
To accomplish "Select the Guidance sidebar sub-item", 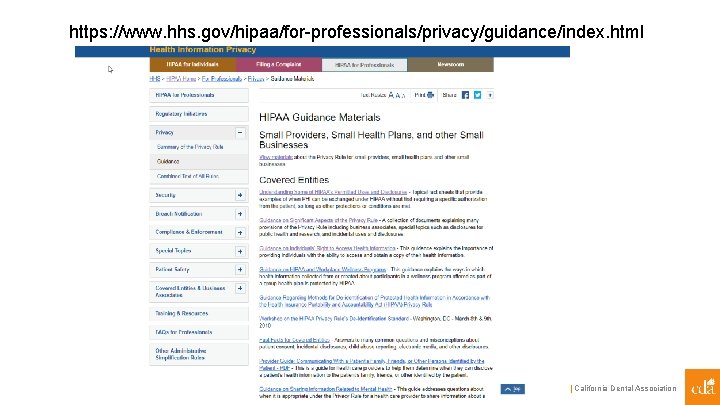I will point(199,162).
